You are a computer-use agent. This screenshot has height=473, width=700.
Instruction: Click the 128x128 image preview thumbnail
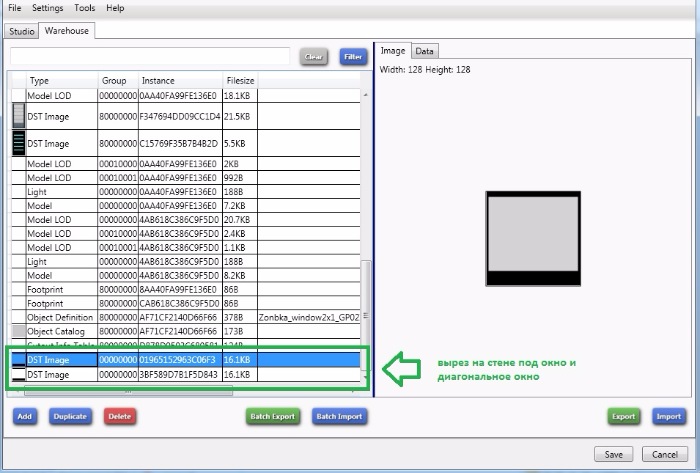(x=533, y=236)
